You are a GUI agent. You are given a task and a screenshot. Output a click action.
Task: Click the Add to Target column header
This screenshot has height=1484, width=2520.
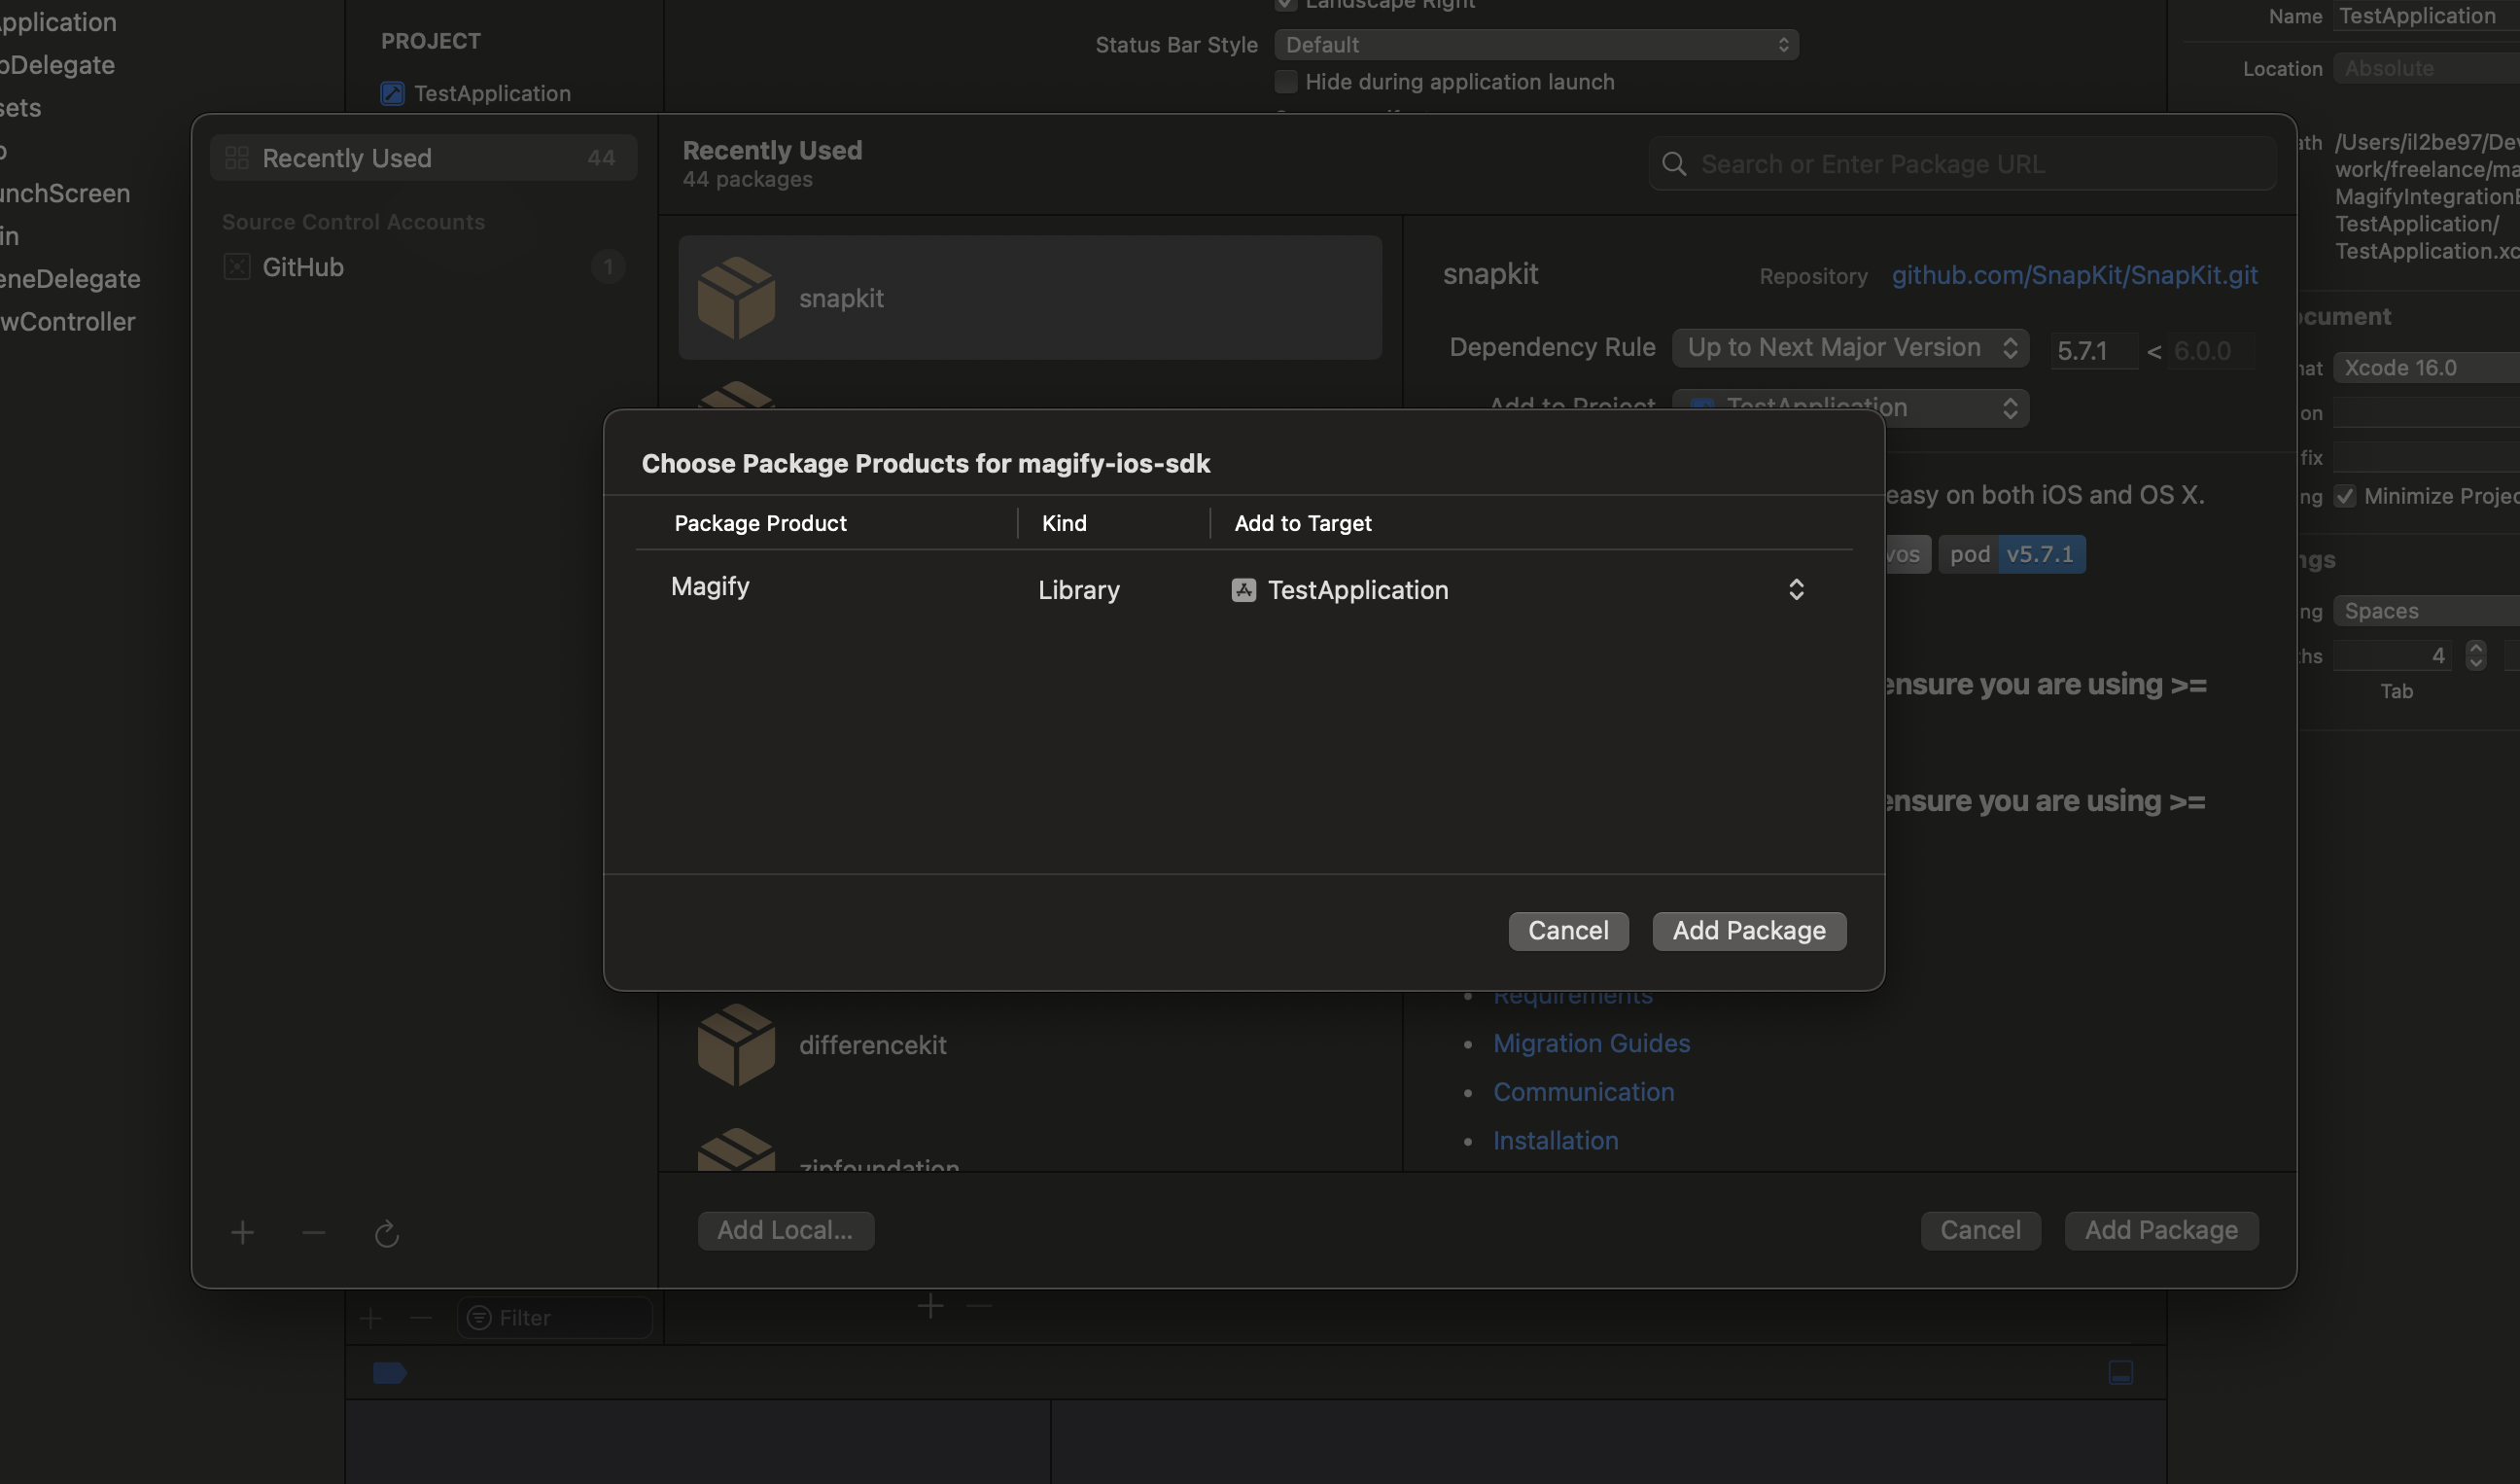pos(1302,523)
